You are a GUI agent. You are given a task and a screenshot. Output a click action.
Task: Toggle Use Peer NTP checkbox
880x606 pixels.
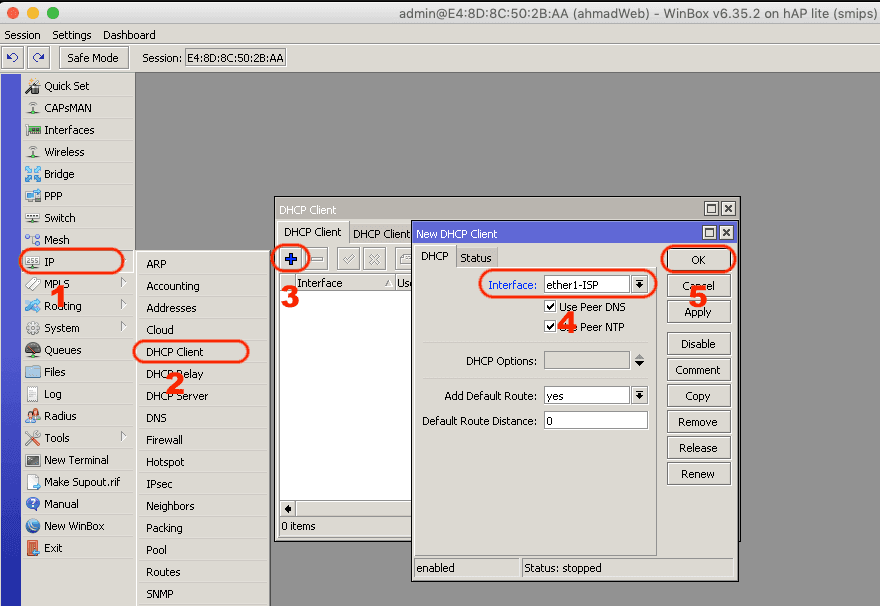click(550, 327)
